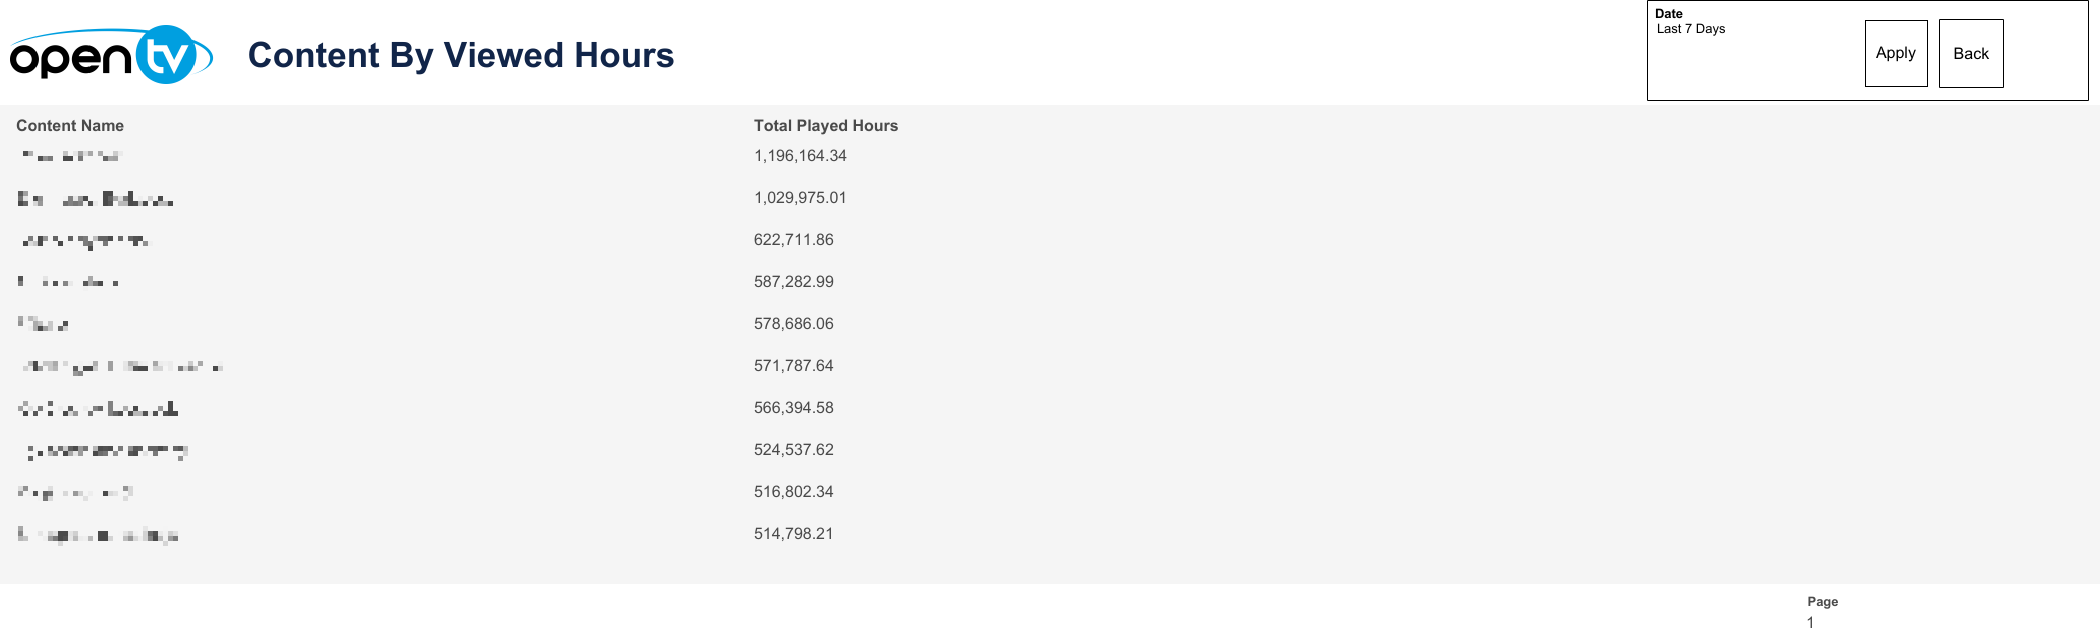Go back using the Back button
The width and height of the screenshot is (2100, 628).
1970,54
